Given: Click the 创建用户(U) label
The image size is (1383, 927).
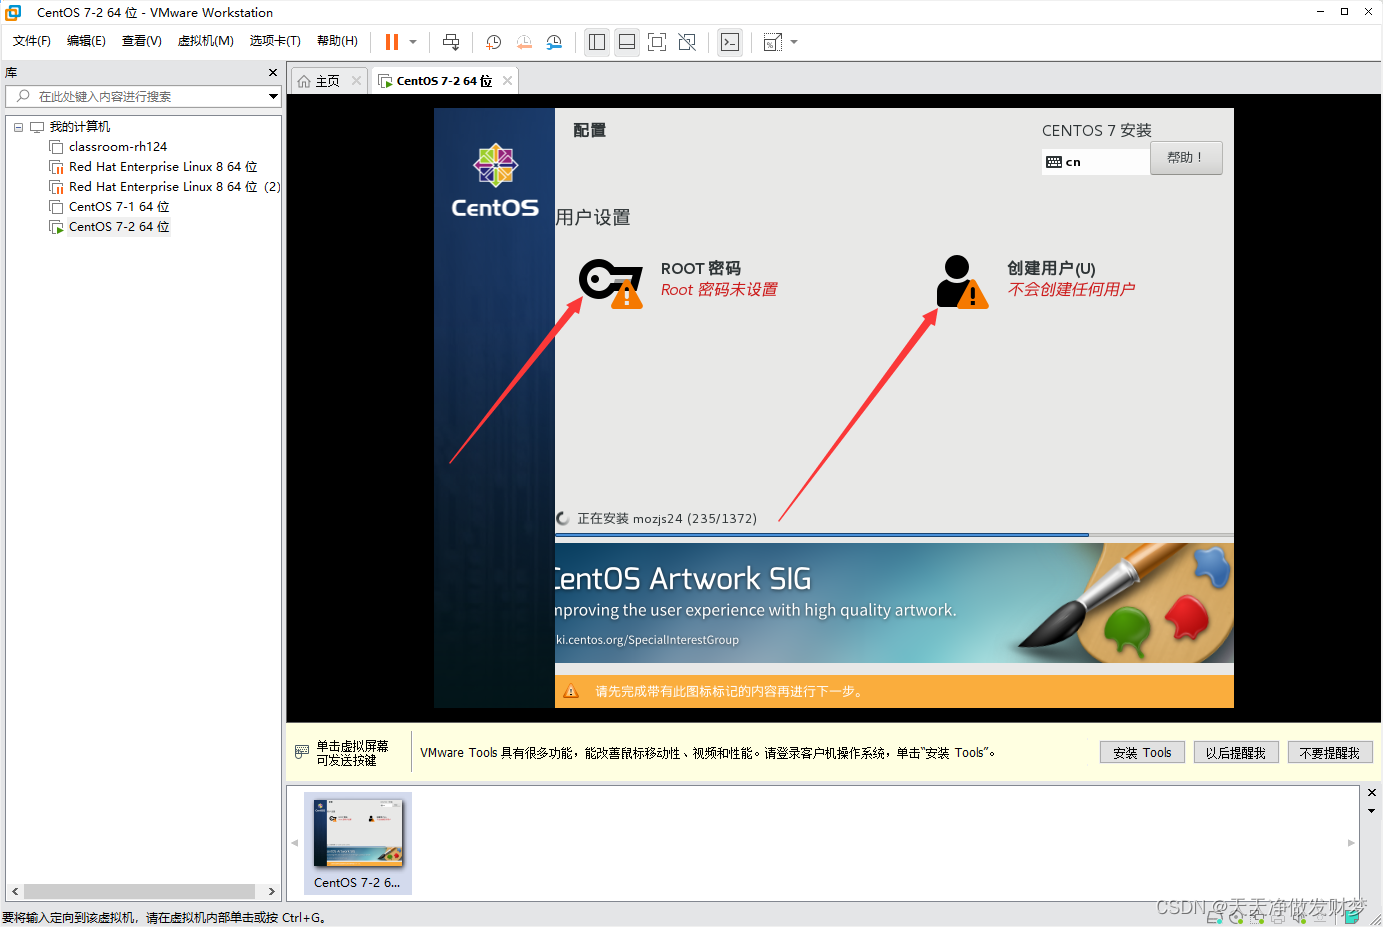Looking at the screenshot, I should coord(1051,268).
